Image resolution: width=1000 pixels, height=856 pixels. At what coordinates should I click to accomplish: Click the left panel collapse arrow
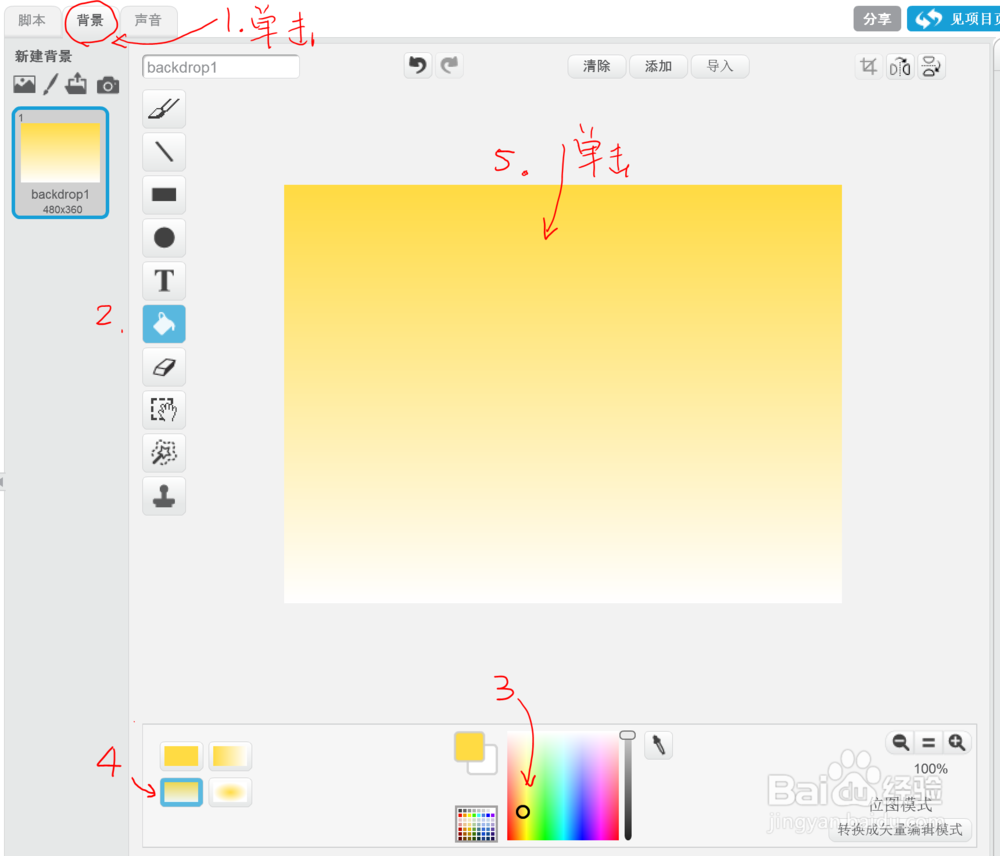click(x=3, y=482)
